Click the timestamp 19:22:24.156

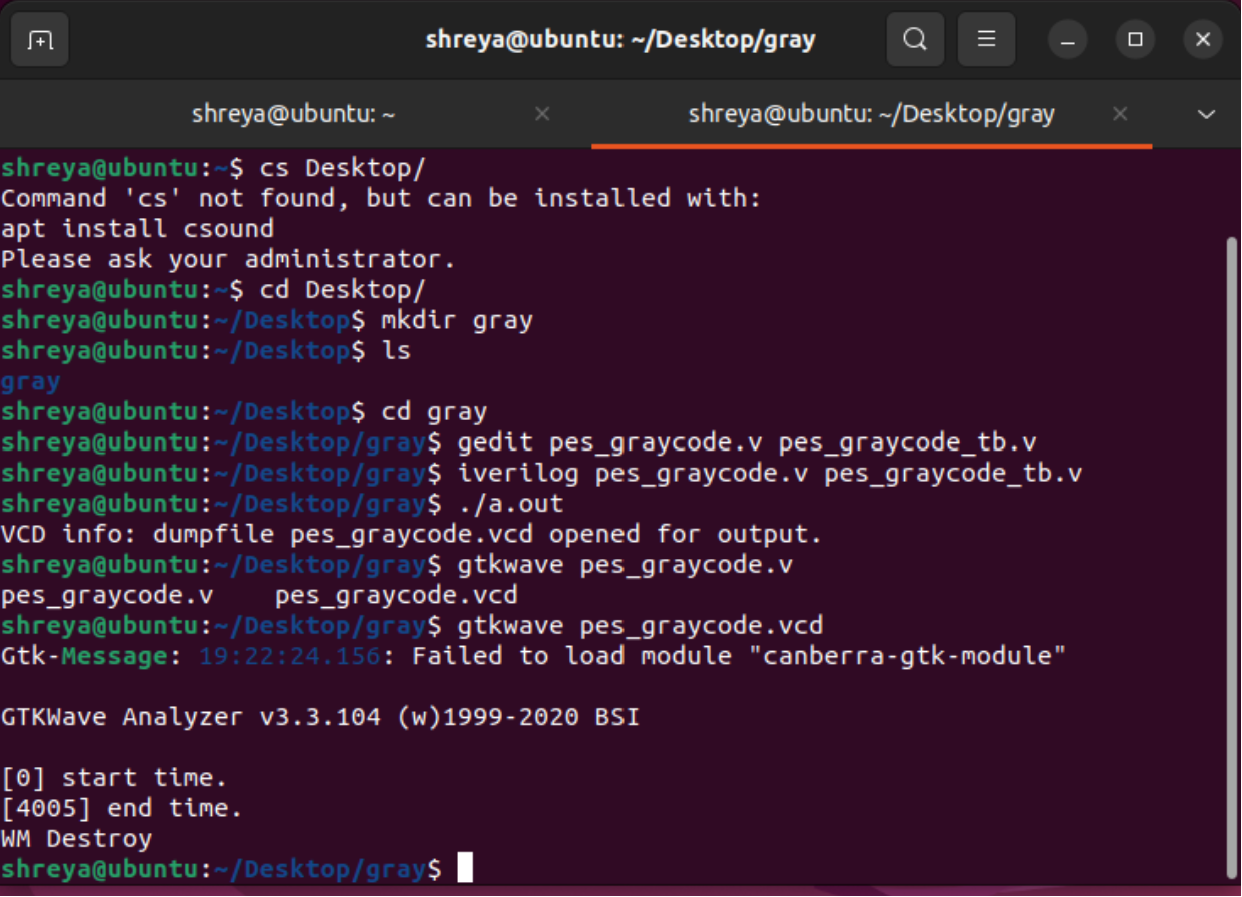290,656
